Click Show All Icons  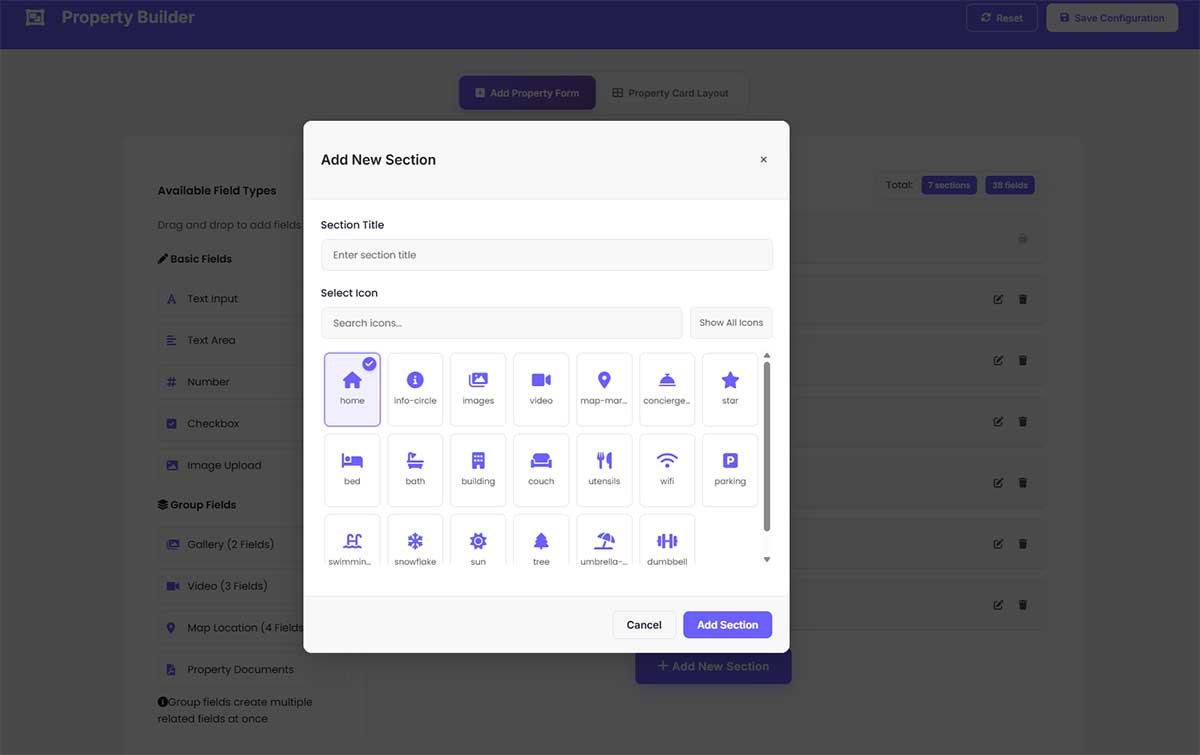click(731, 322)
